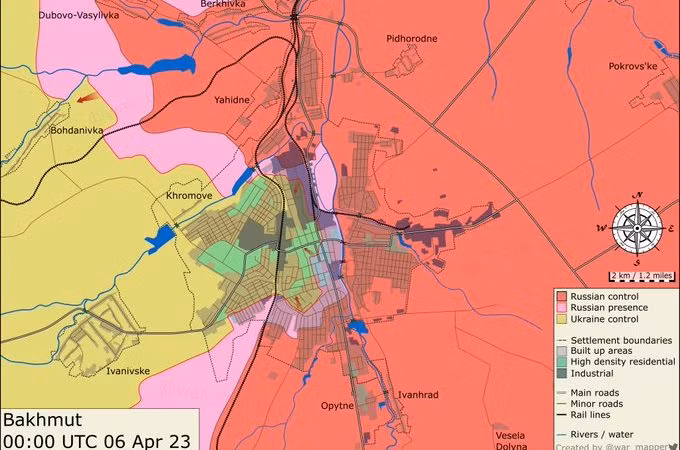The height and width of the screenshot is (450, 680).
Task: Click the Settlement boundaries dashed symbol in legend
Action: (x=562, y=341)
